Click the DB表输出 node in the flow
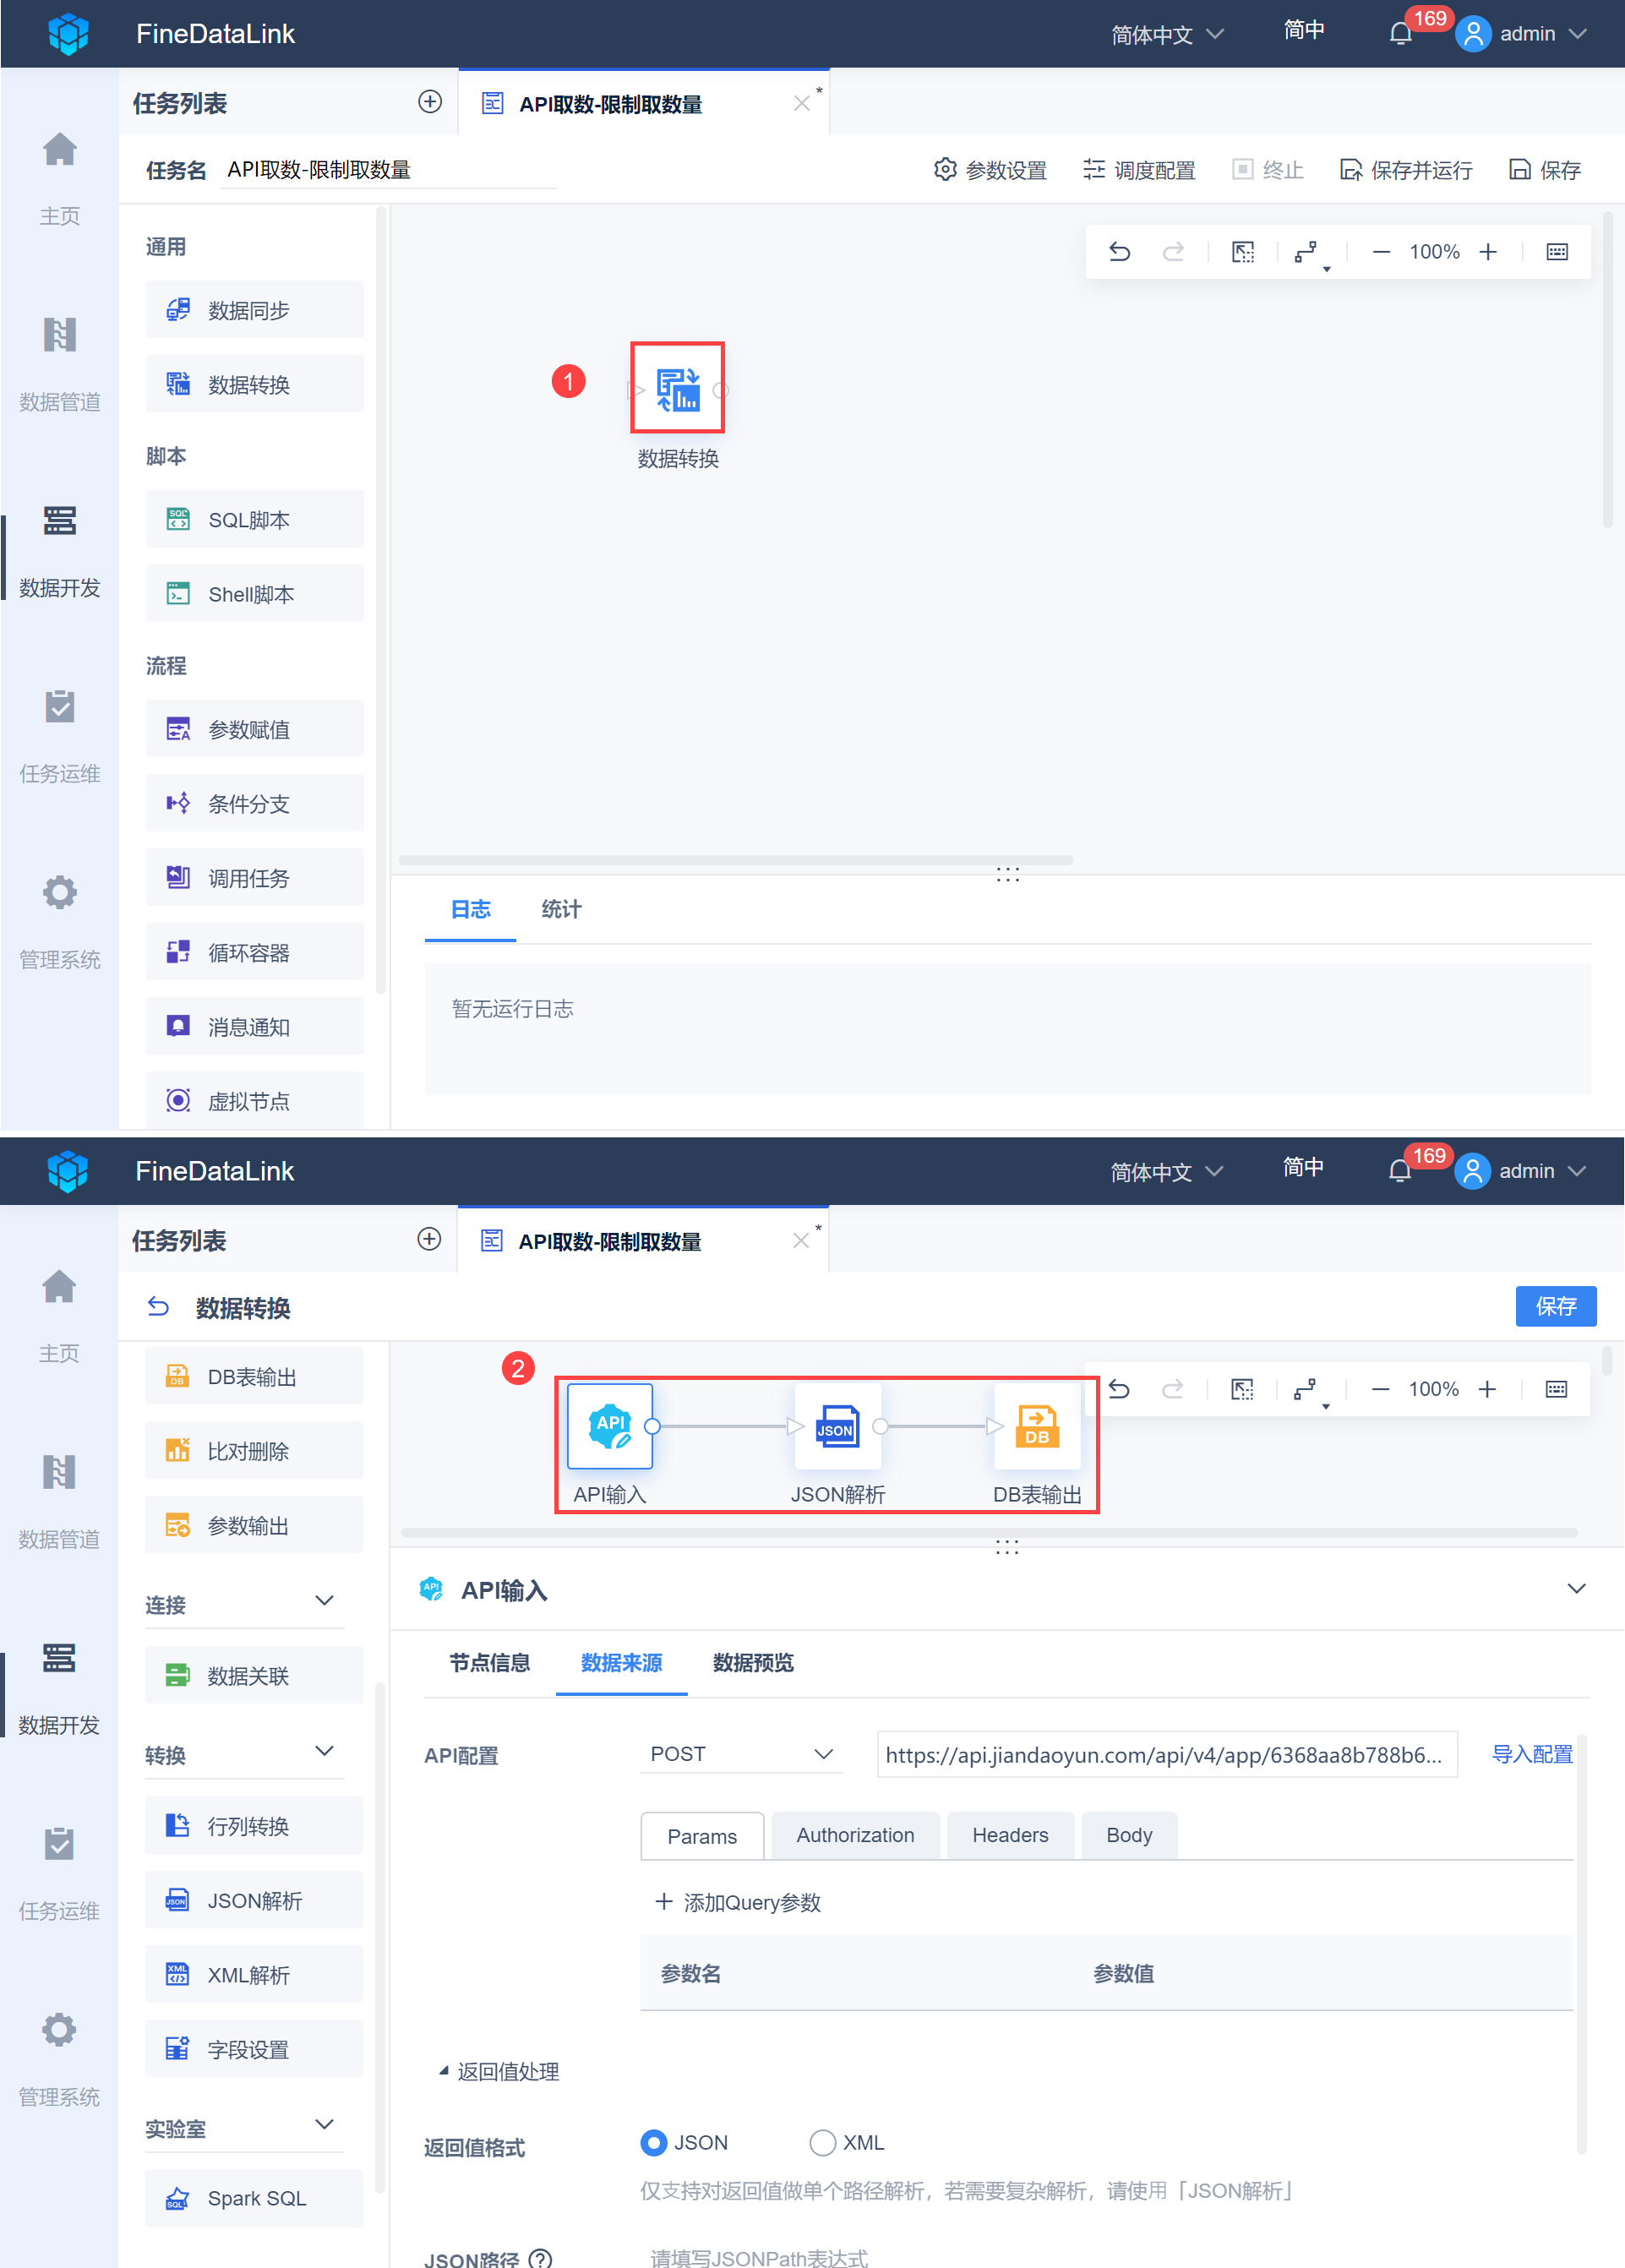This screenshot has height=2268, width=1625. coord(1037,1426)
